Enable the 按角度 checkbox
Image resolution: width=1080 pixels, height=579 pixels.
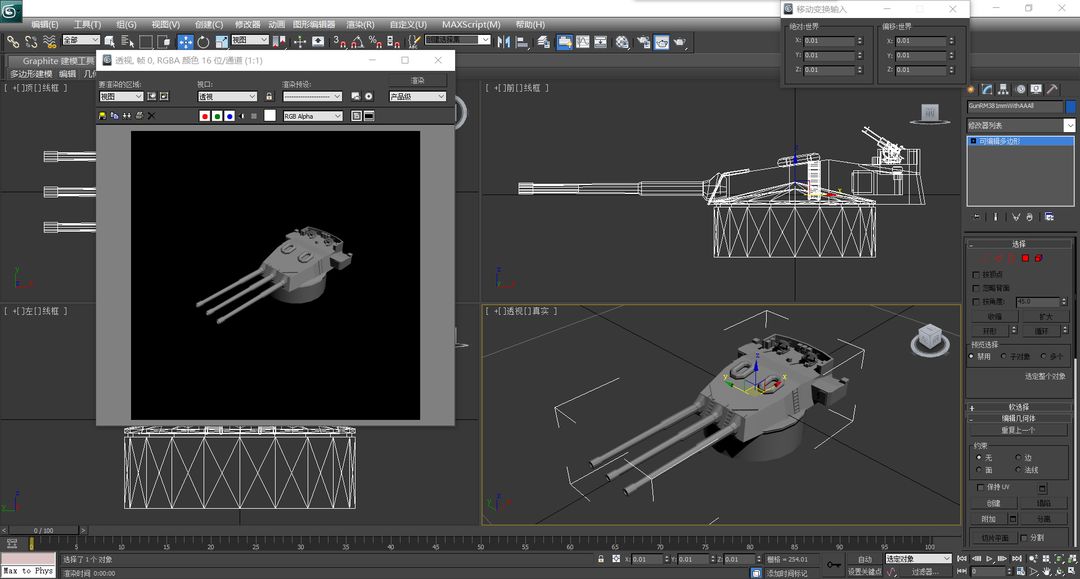(975, 302)
